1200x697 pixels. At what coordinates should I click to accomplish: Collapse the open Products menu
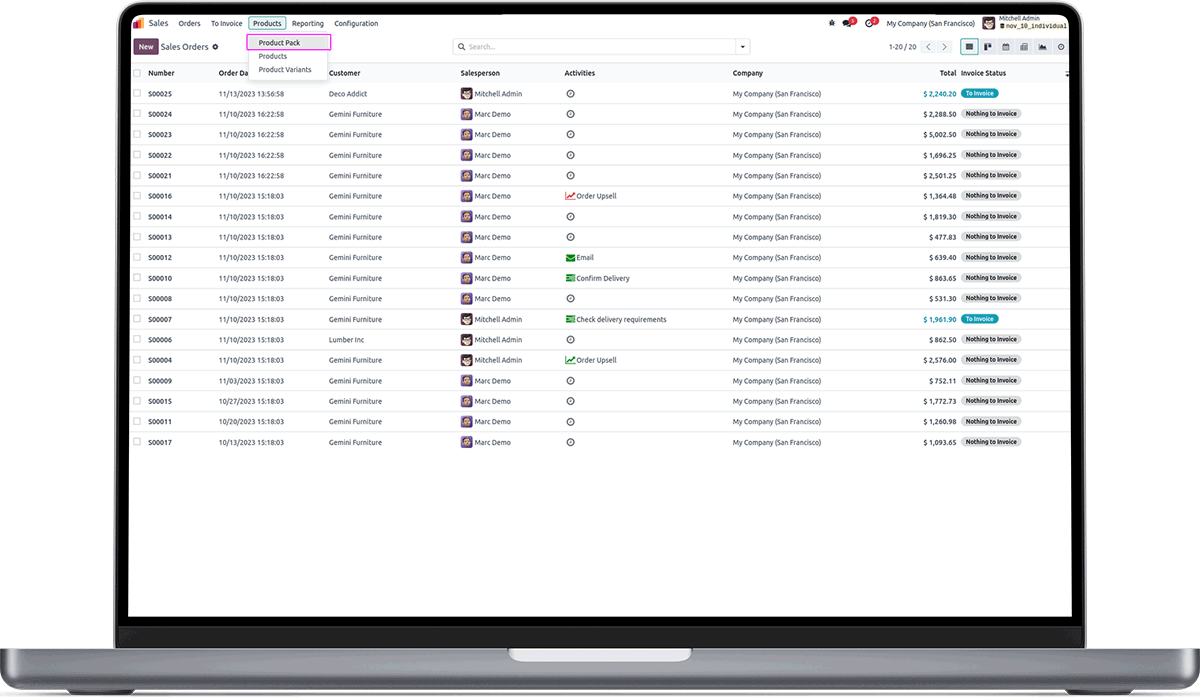pyautogui.click(x=267, y=23)
